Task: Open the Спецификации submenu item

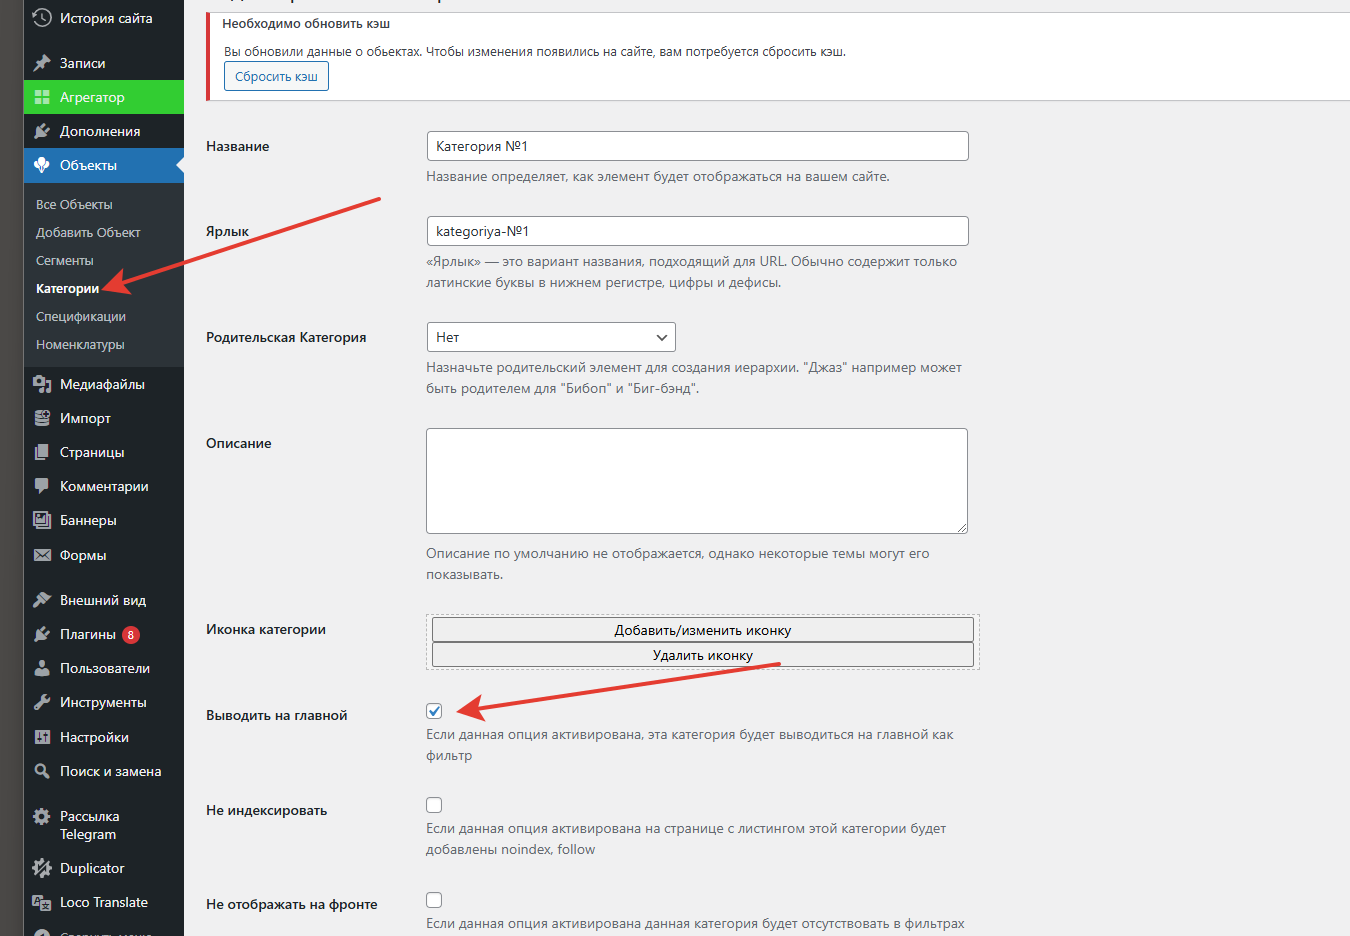Action: 81,316
